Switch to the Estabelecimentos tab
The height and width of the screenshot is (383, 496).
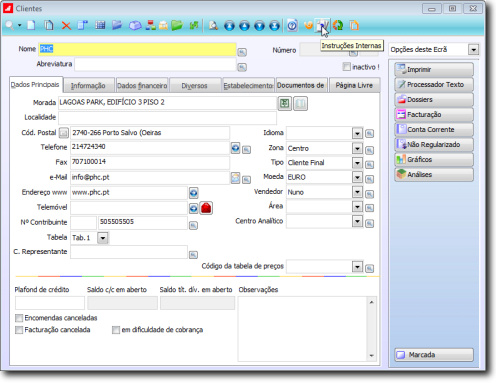click(x=248, y=86)
